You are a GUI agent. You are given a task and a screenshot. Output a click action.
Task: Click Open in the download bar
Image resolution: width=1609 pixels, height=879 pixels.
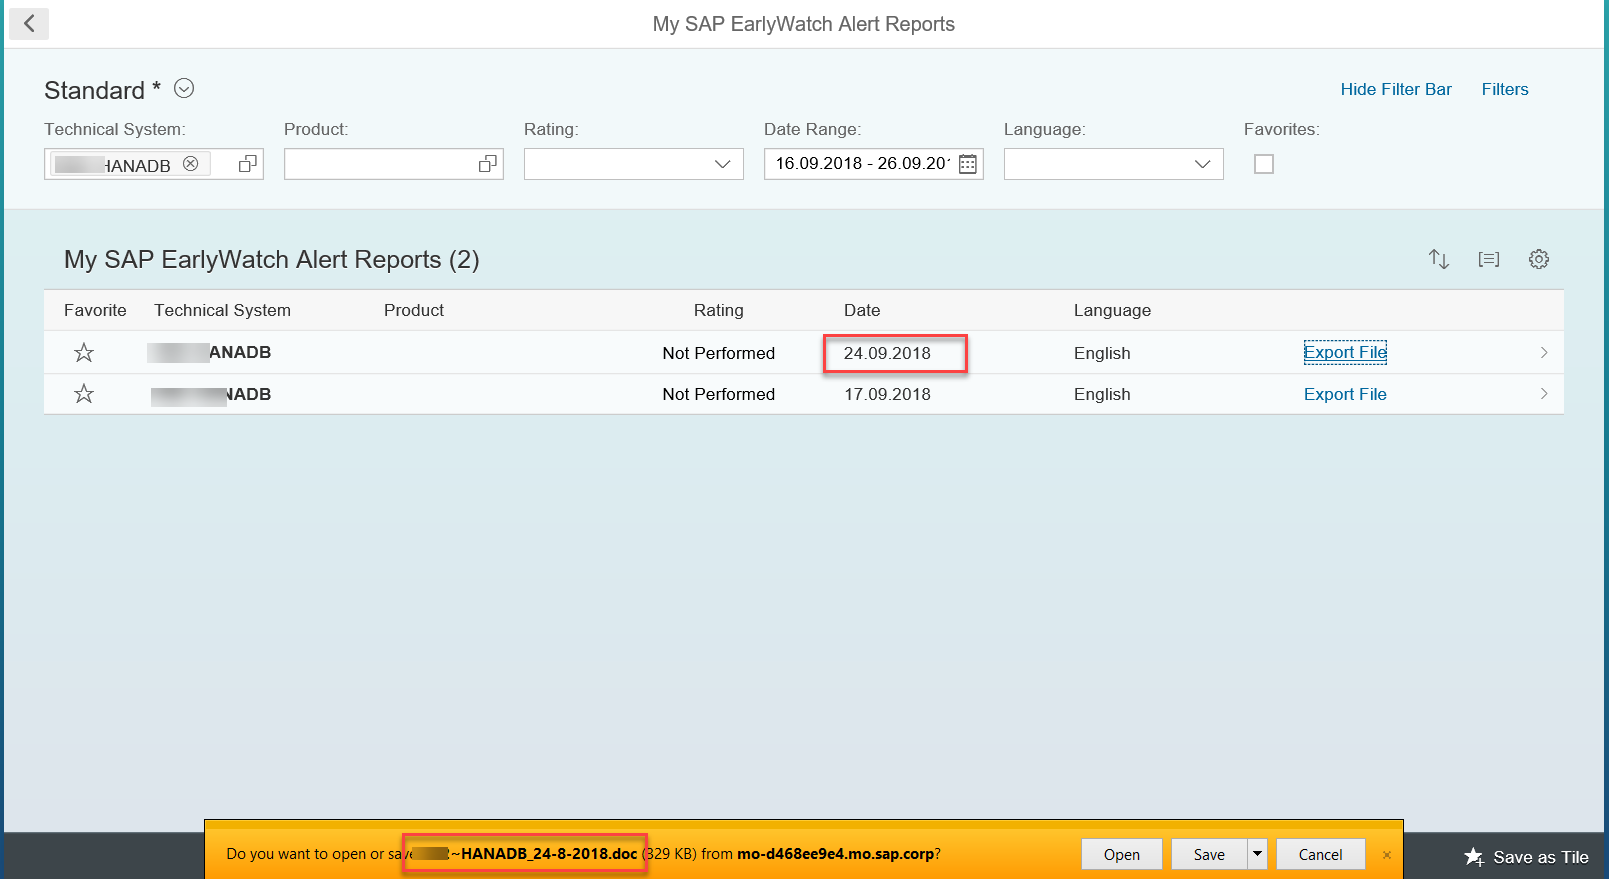click(1121, 854)
